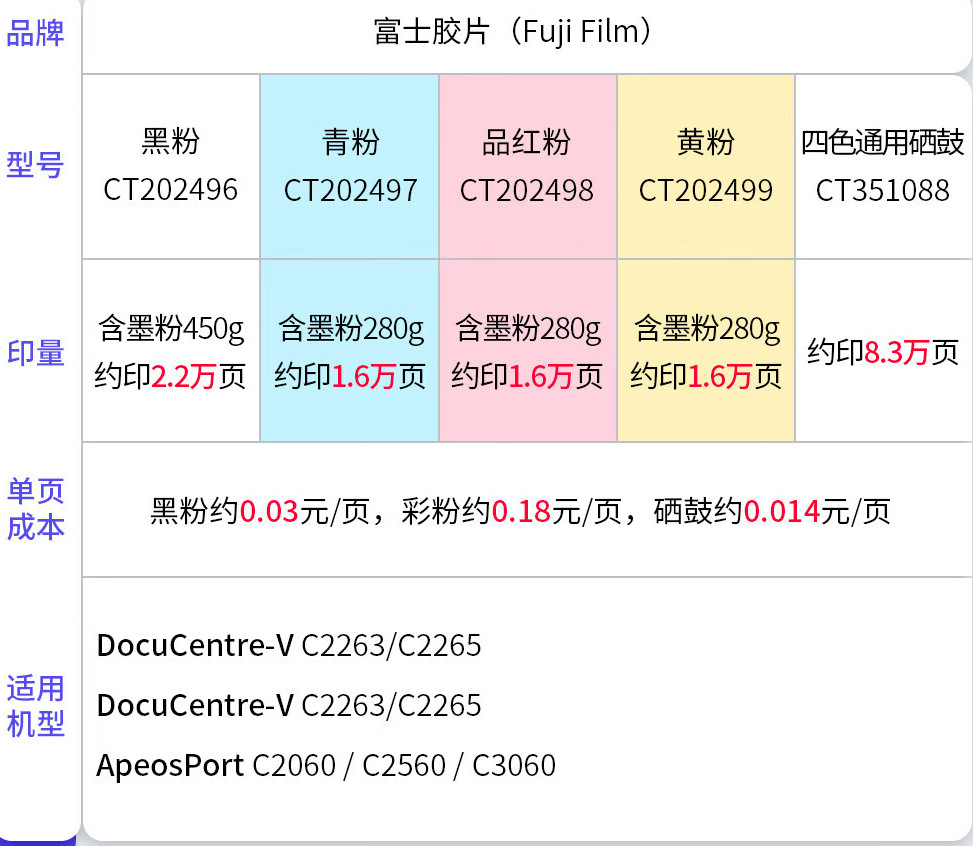Click the 品牌 row label
Screen dimensions: 973x846
[x=36, y=33]
